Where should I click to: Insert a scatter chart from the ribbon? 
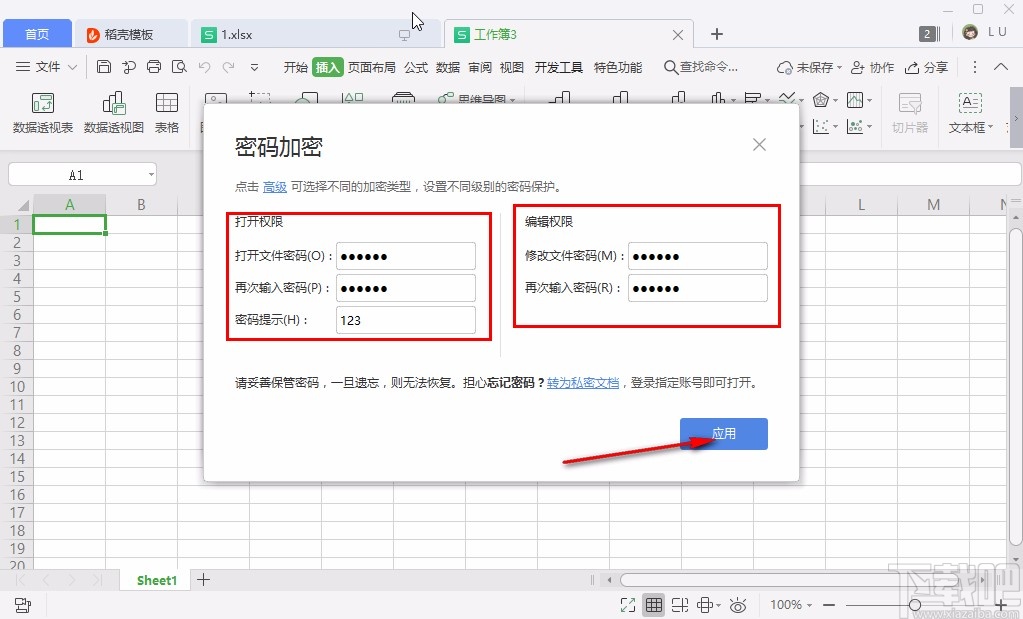(819, 125)
